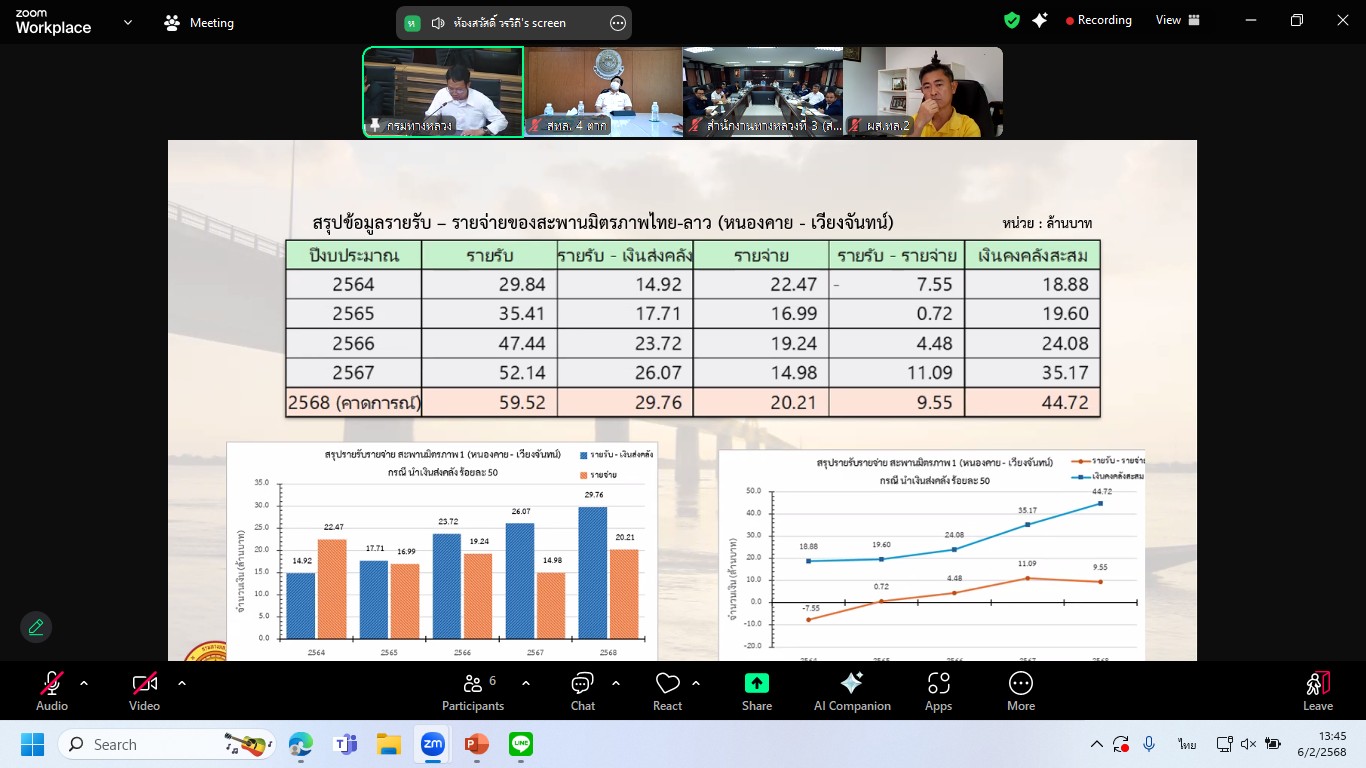Click the React heart icon
This screenshot has height=768, width=1366.
tap(667, 691)
